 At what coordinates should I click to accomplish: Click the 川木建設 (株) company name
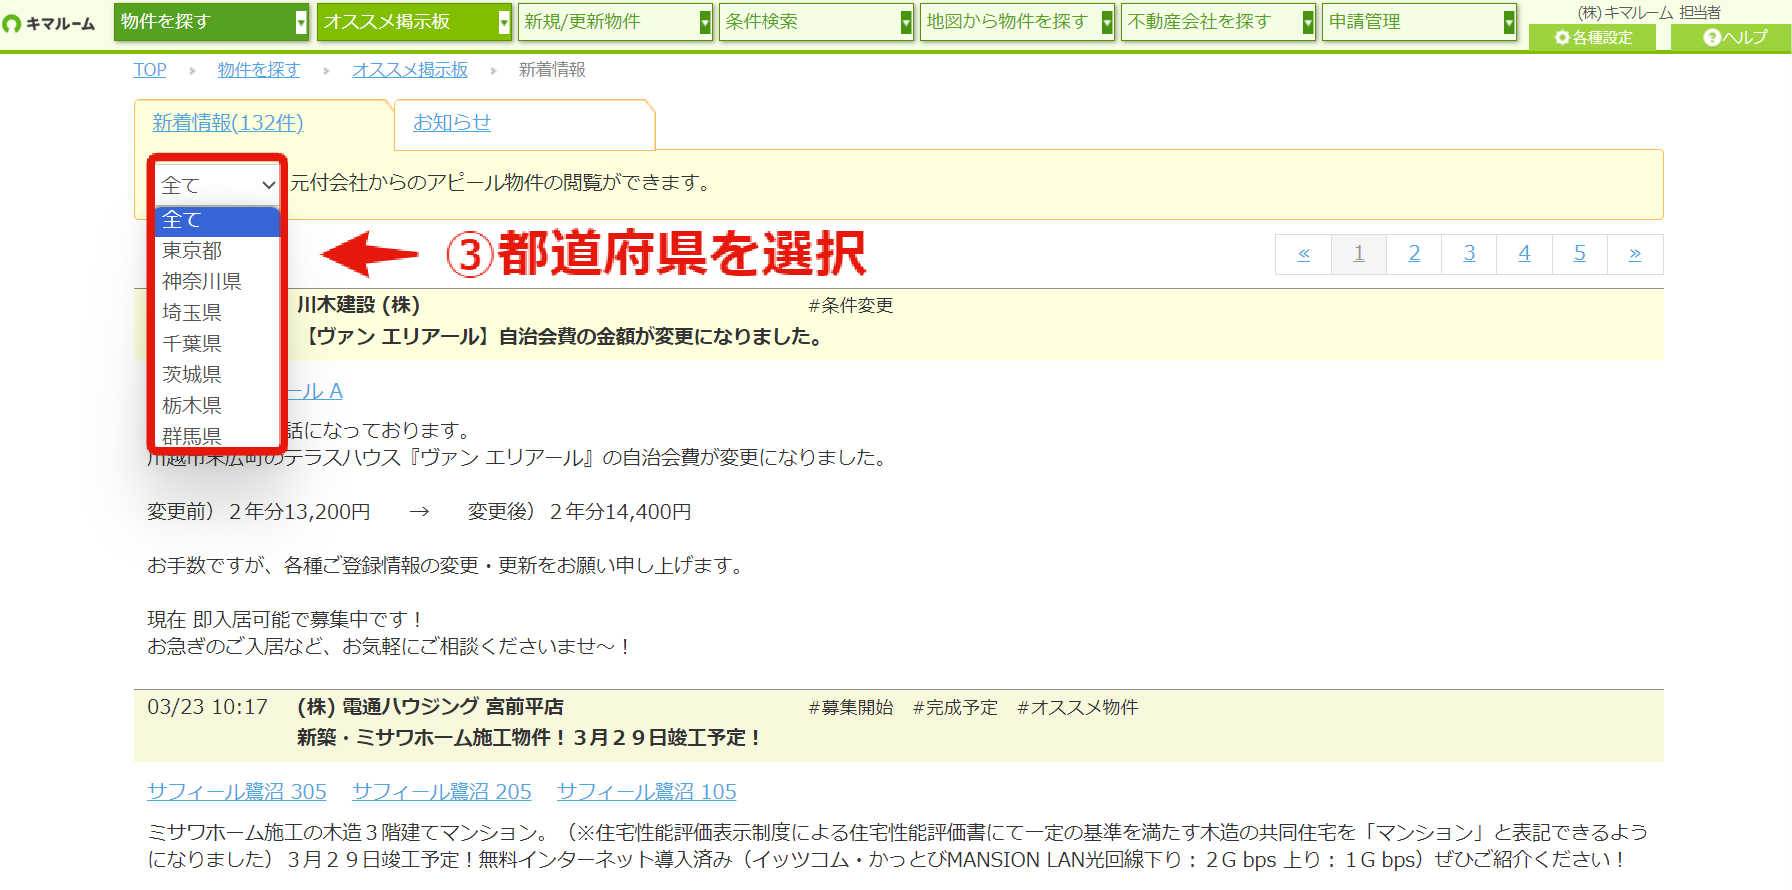coord(358,305)
